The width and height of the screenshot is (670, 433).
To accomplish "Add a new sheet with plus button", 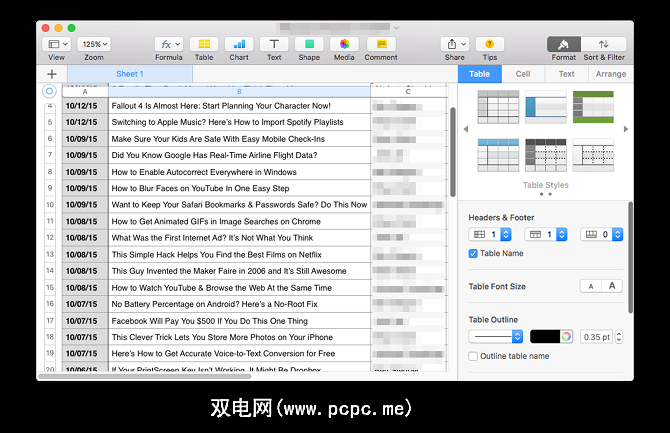I will pyautogui.click(x=51, y=74).
